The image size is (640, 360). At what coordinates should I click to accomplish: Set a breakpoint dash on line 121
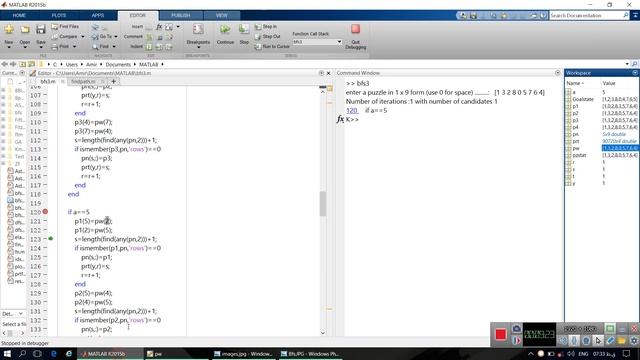coord(45,221)
